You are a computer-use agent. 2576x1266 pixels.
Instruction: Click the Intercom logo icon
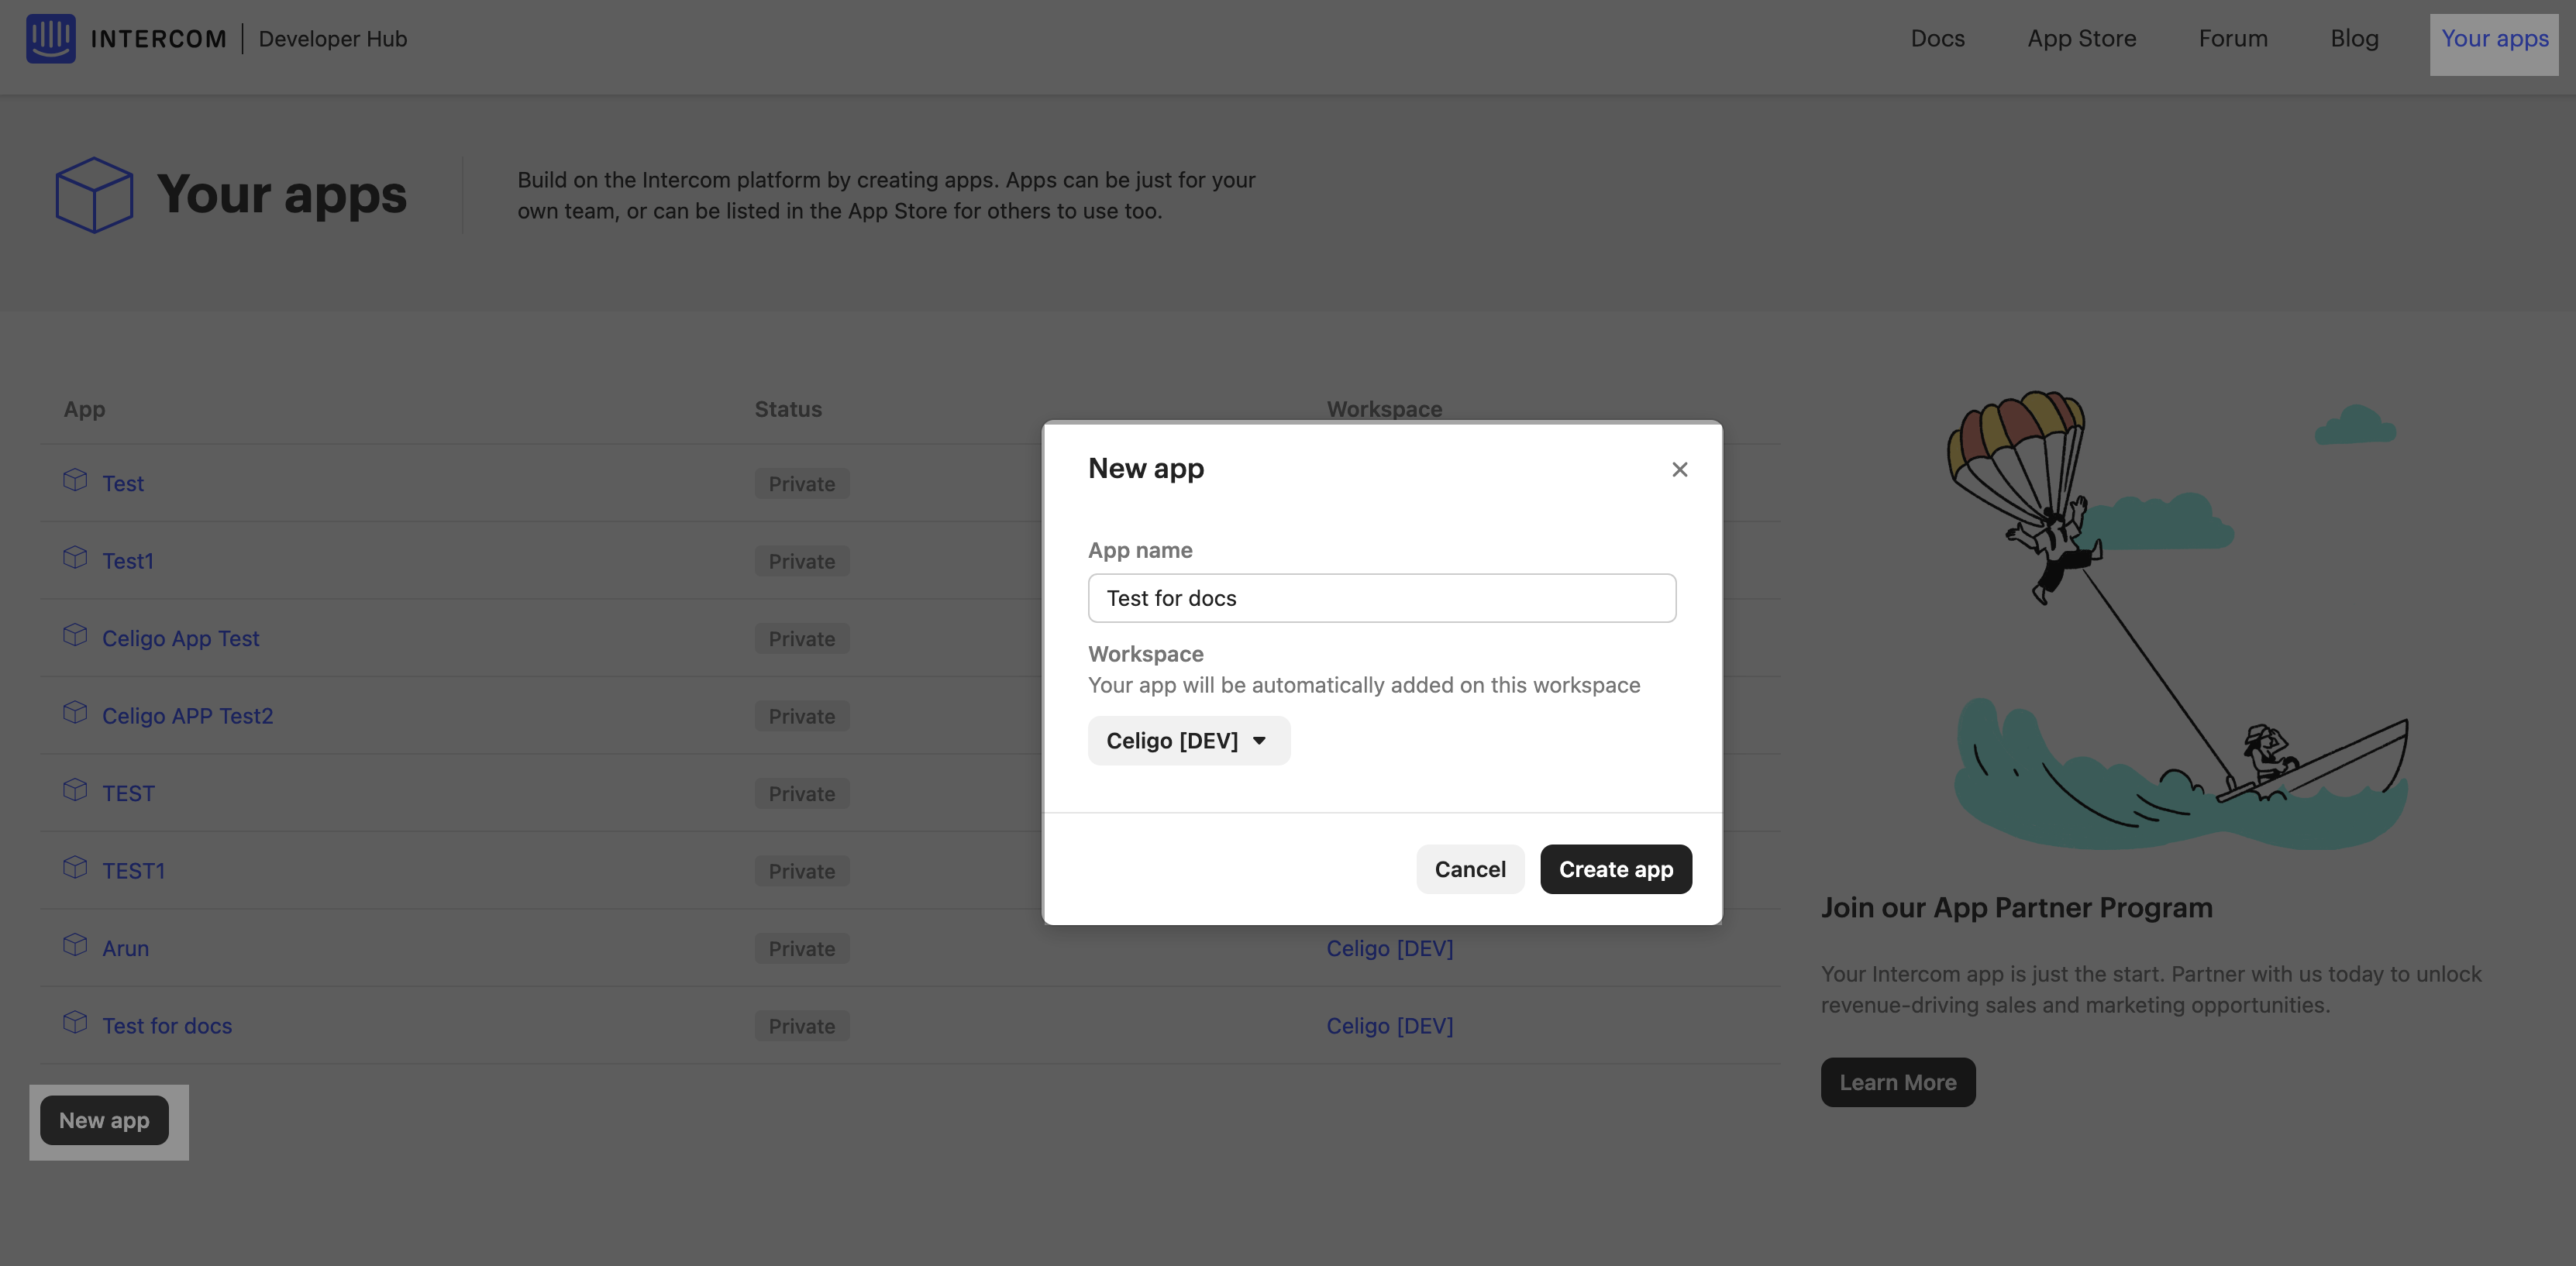51,38
